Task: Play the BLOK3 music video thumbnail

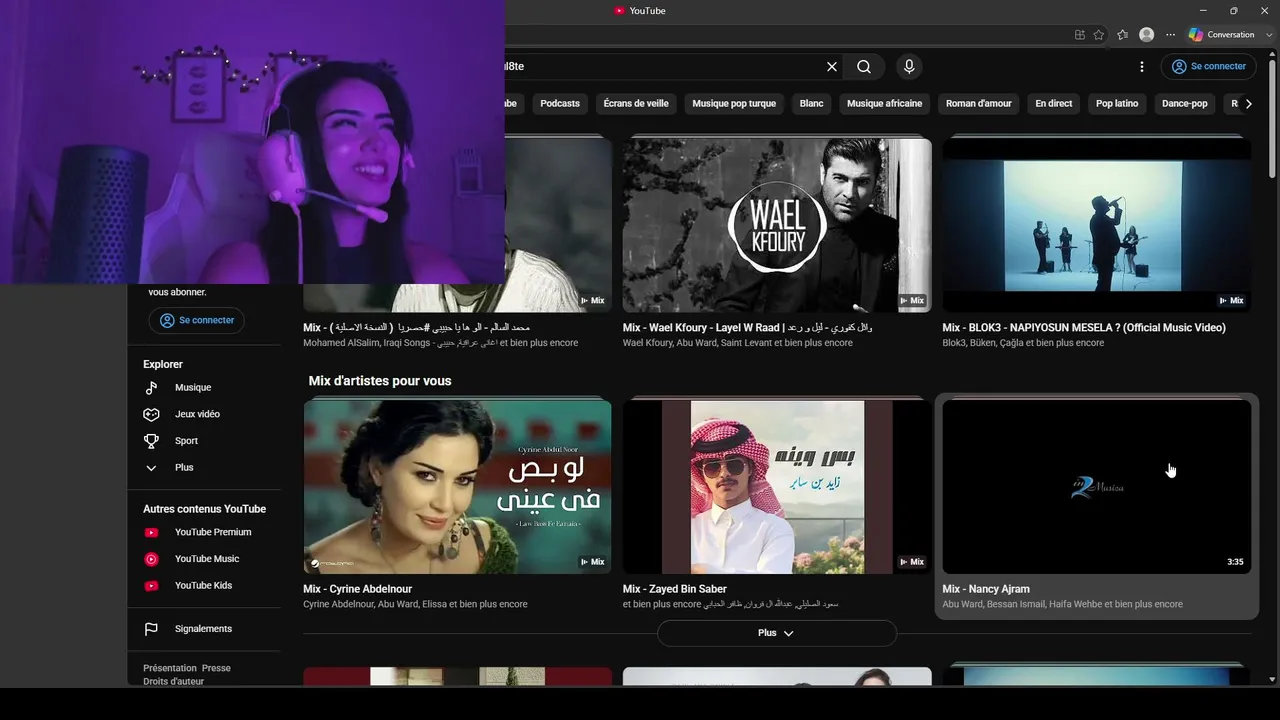Action: tap(1097, 225)
